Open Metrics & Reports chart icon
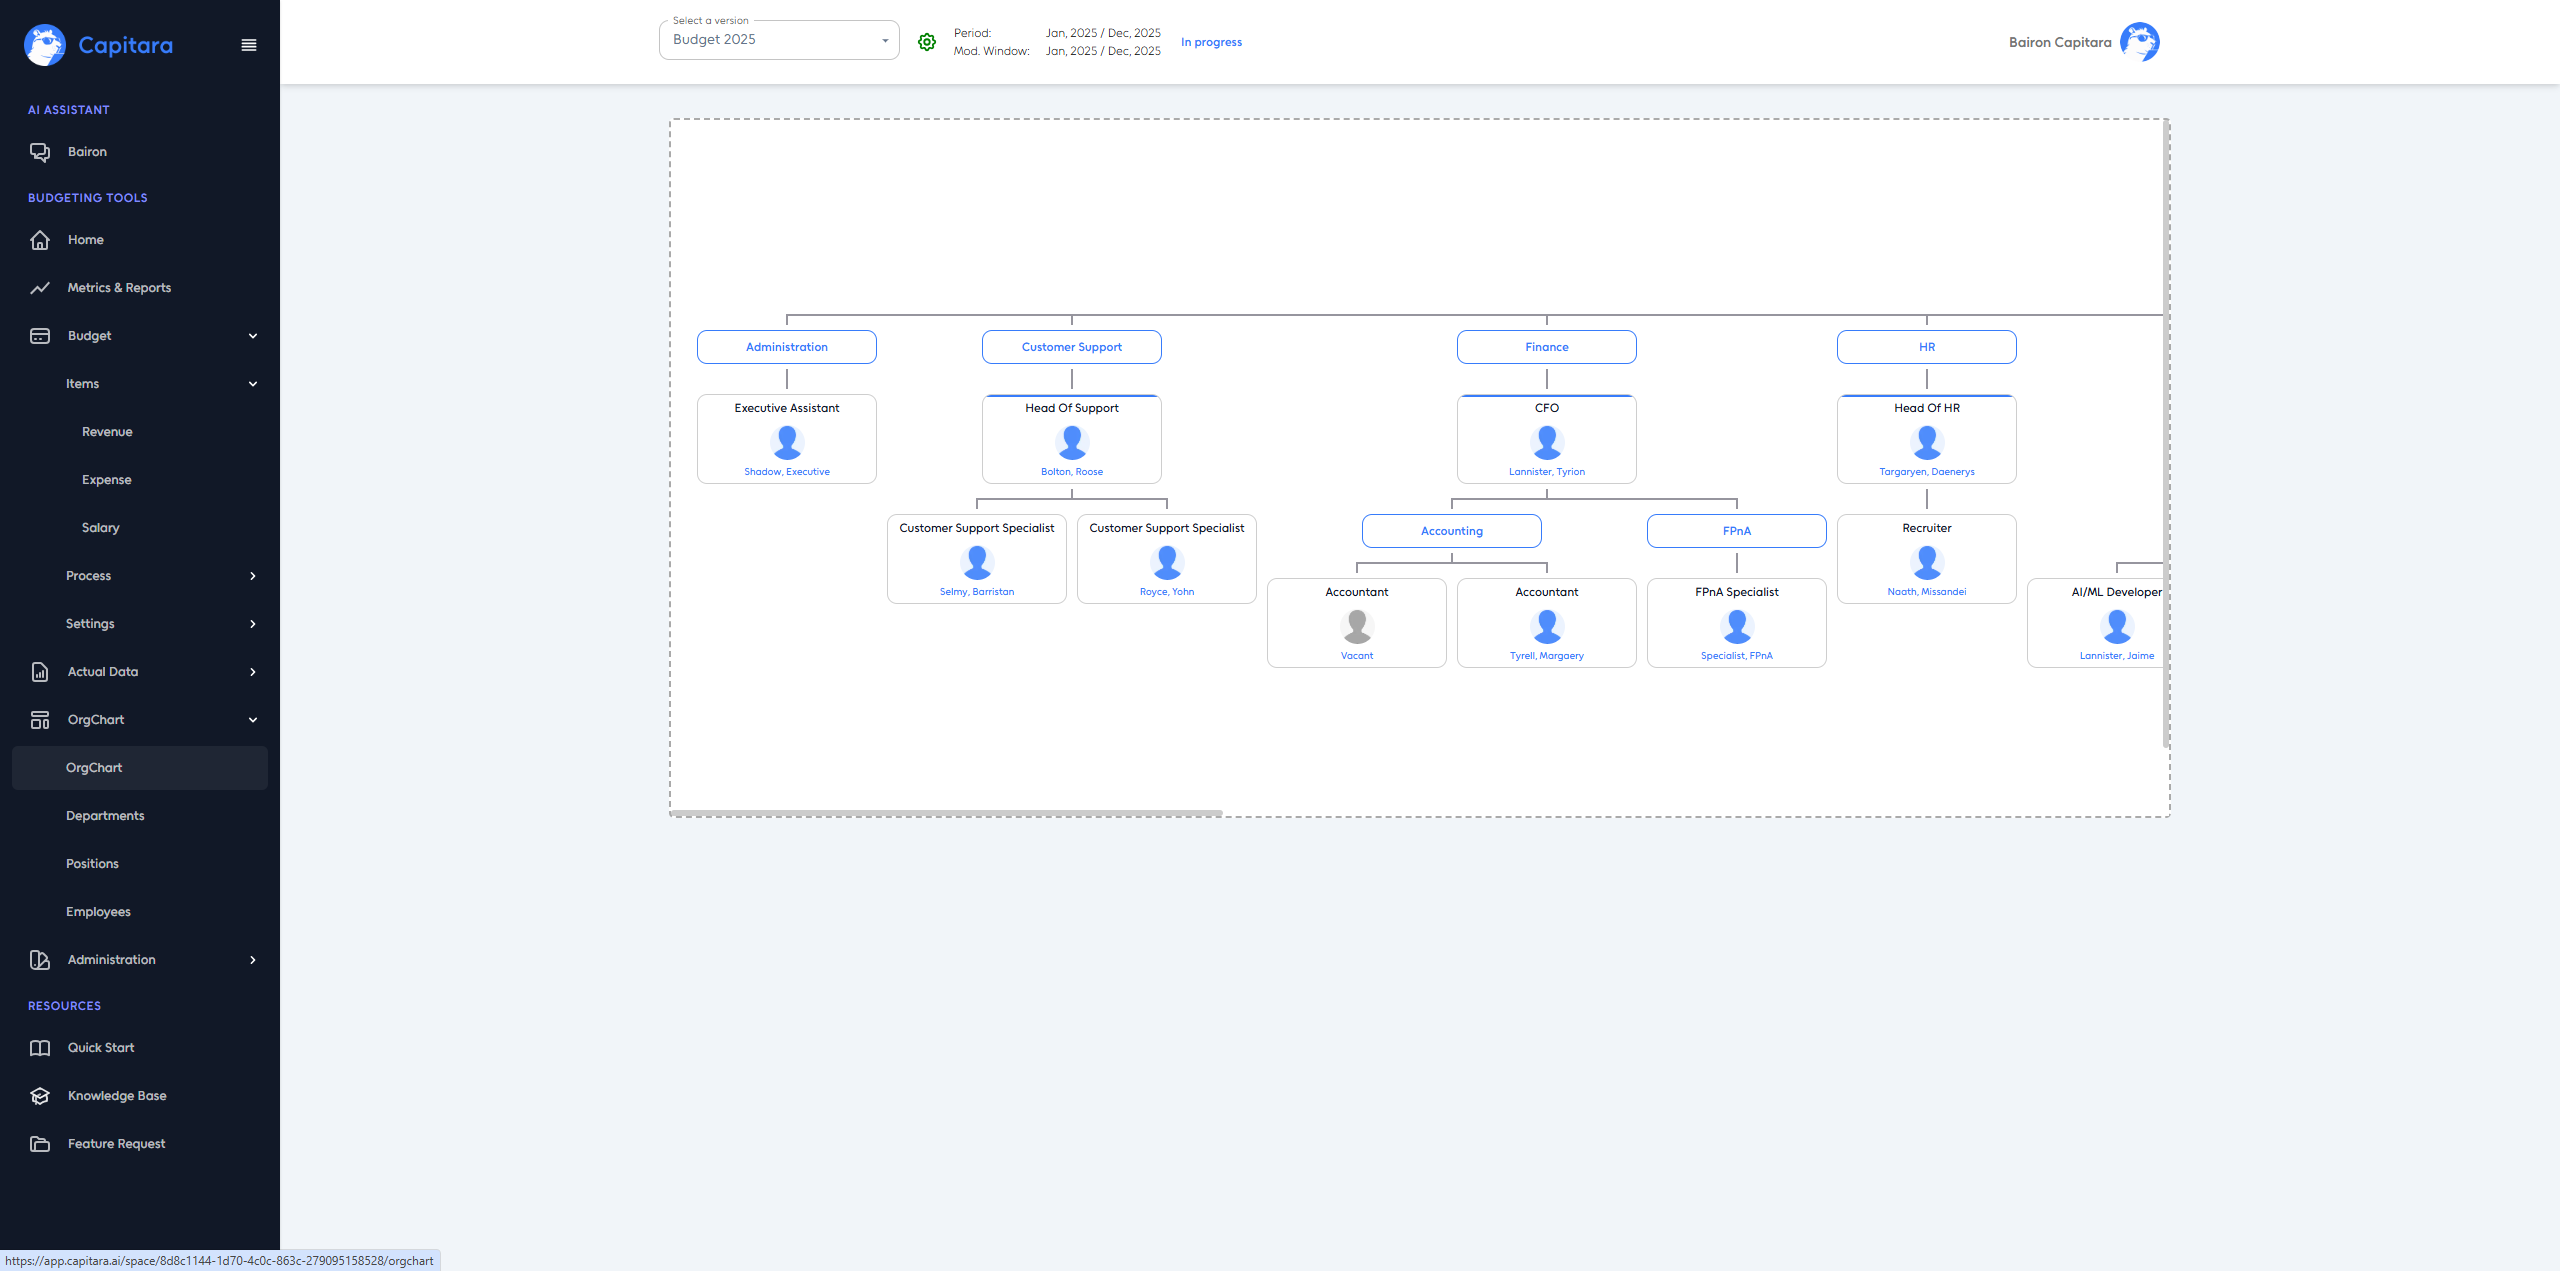 click(40, 288)
